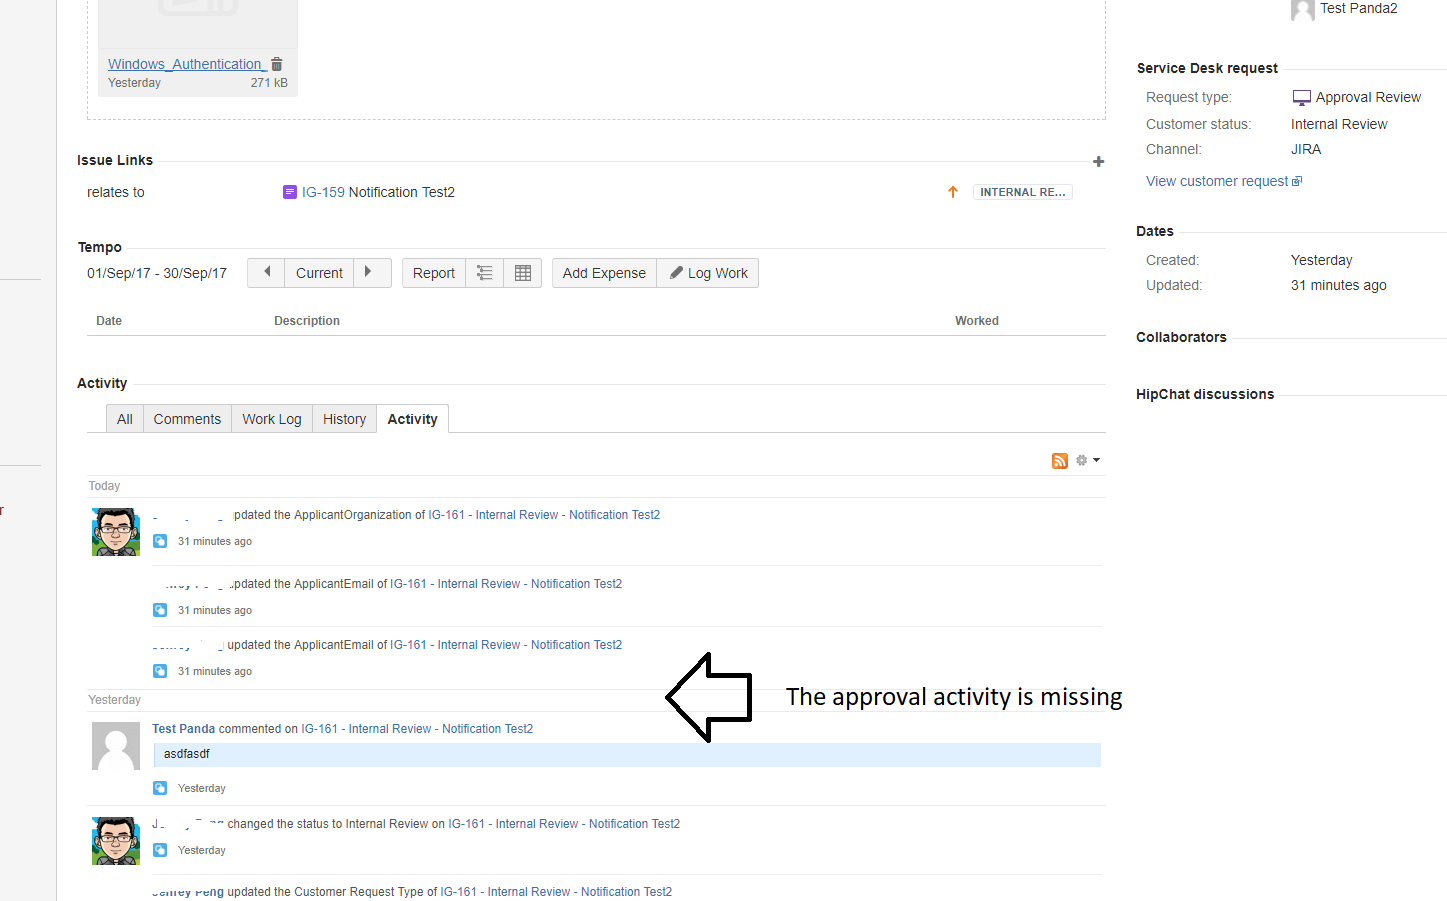Open the Windows_Authentication attachment link
The width and height of the screenshot is (1447, 901).
(x=186, y=64)
